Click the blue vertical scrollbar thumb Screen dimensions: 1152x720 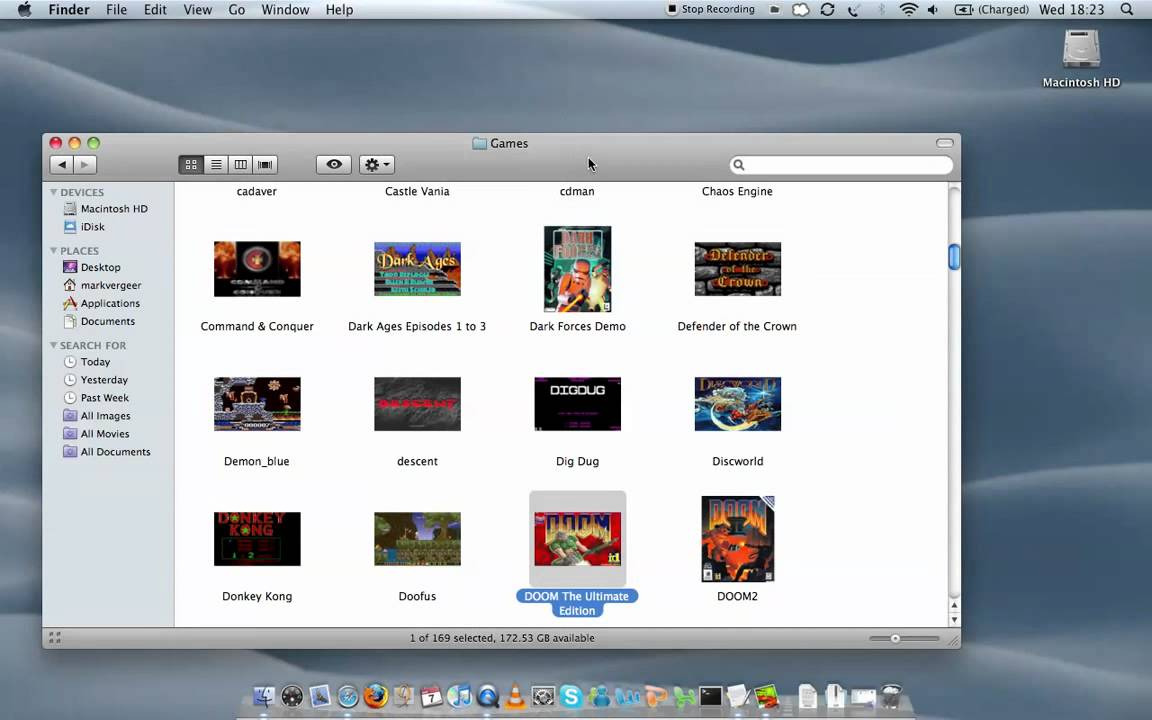pyautogui.click(x=954, y=257)
